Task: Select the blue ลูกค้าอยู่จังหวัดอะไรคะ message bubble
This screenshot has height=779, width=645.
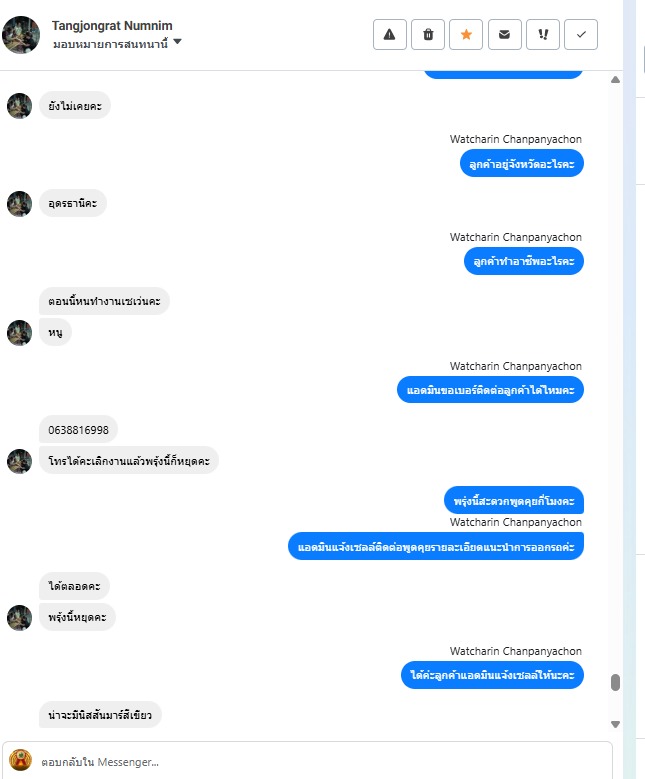Action: pos(522,163)
